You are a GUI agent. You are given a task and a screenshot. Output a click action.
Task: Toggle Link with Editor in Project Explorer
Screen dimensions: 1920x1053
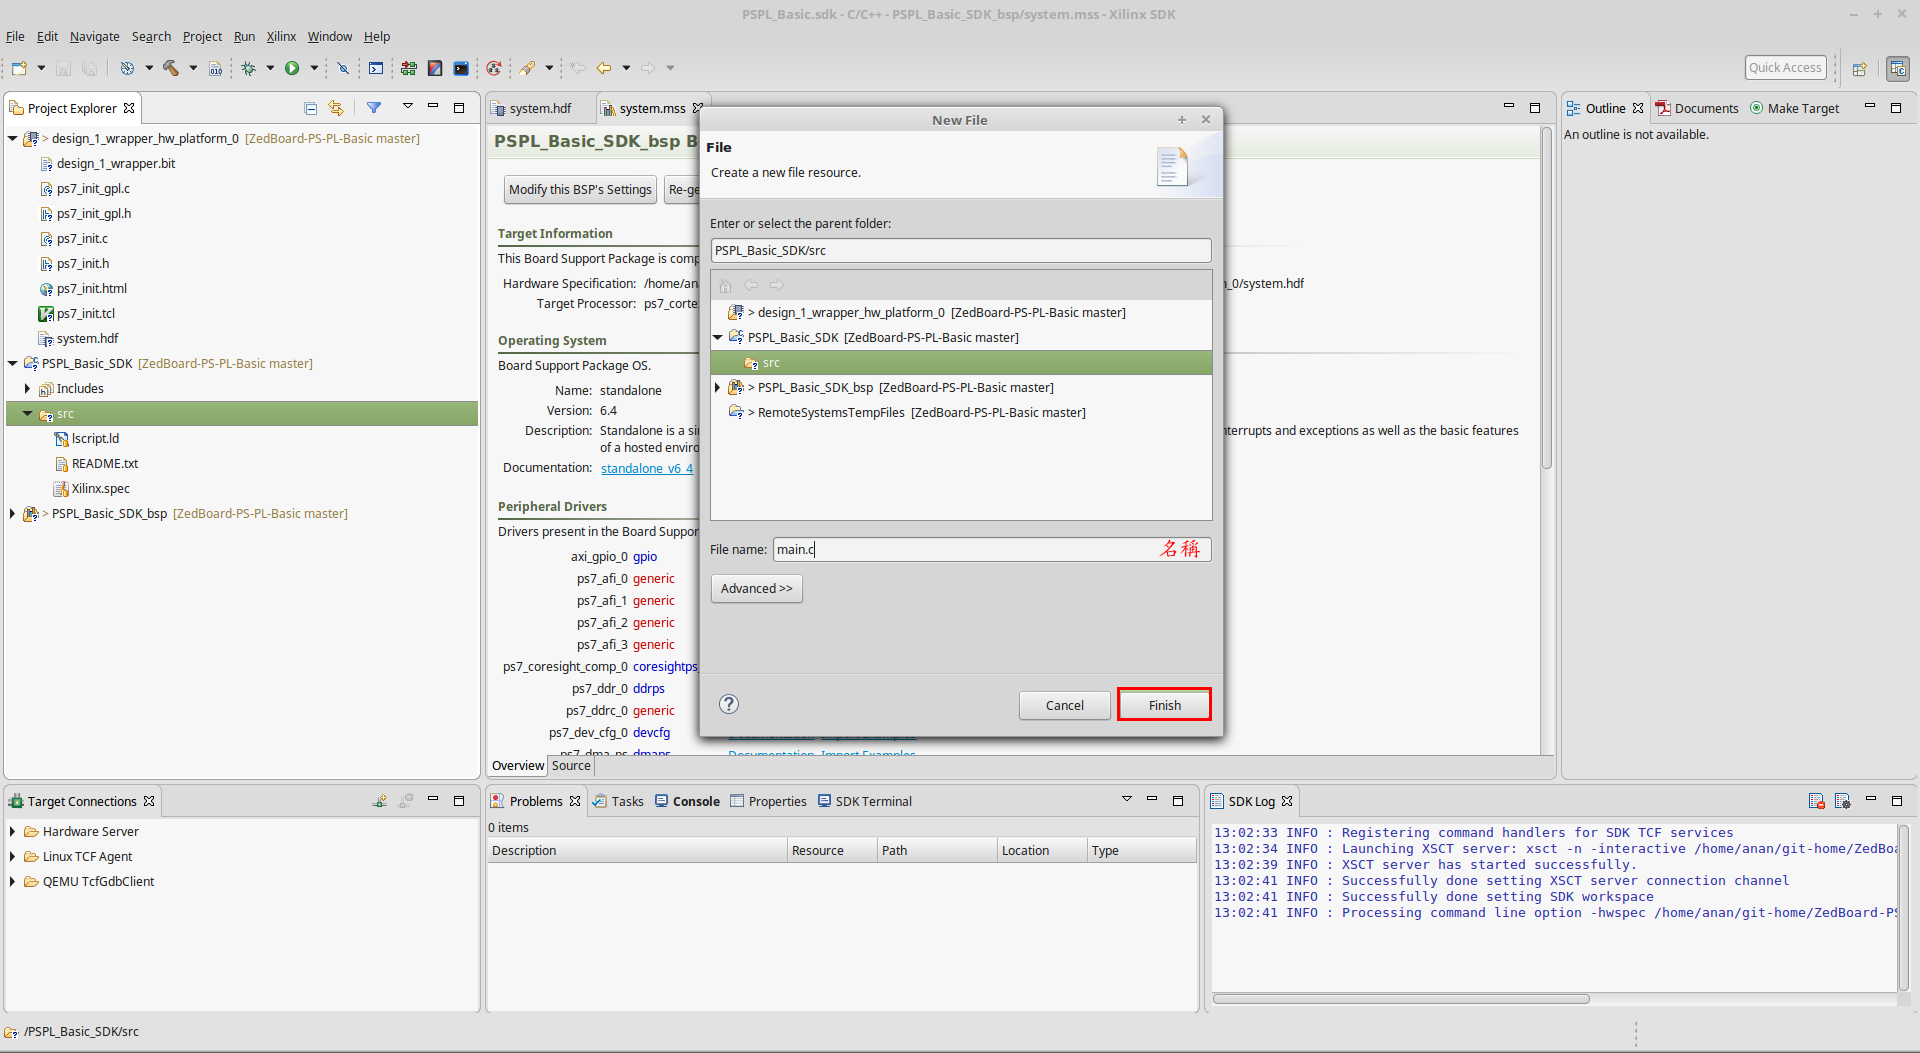pyautogui.click(x=336, y=108)
